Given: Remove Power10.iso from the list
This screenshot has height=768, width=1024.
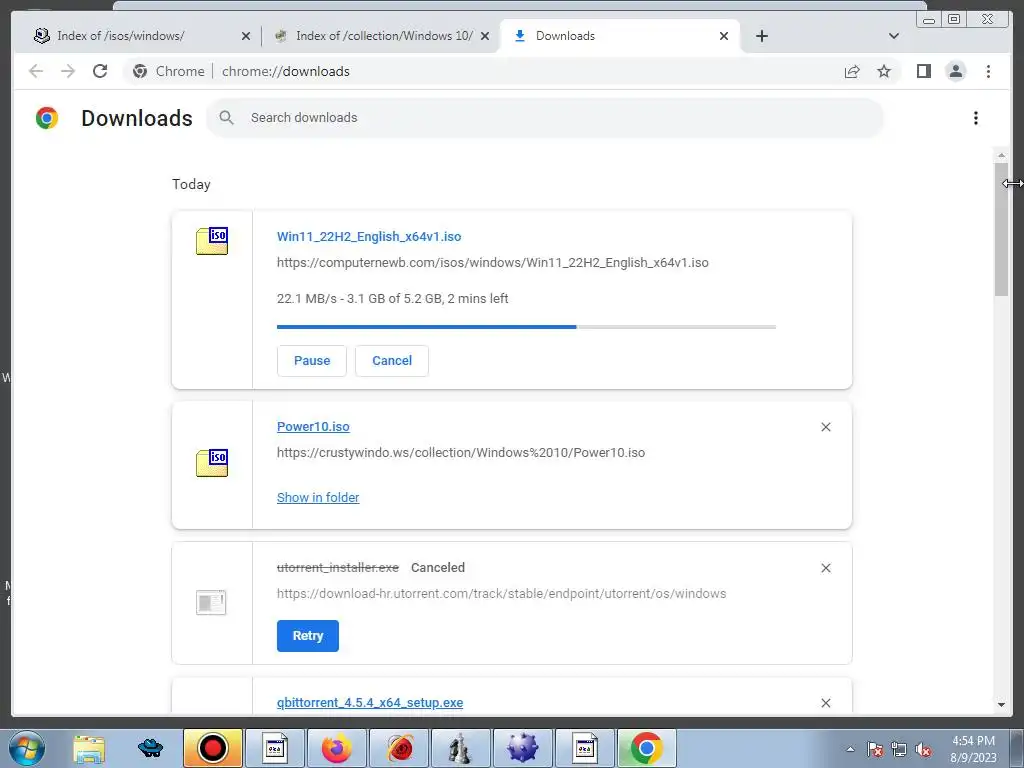Looking at the screenshot, I should [825, 427].
